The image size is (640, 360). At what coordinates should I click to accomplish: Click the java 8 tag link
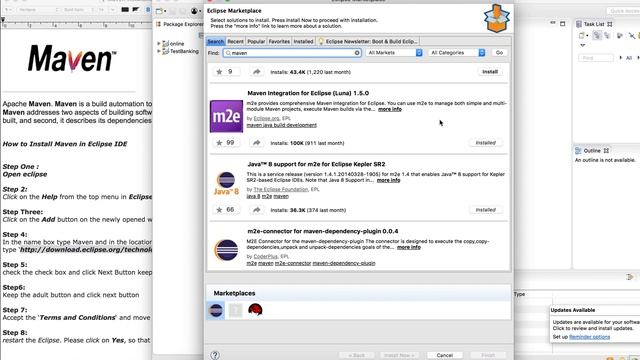click(253, 196)
